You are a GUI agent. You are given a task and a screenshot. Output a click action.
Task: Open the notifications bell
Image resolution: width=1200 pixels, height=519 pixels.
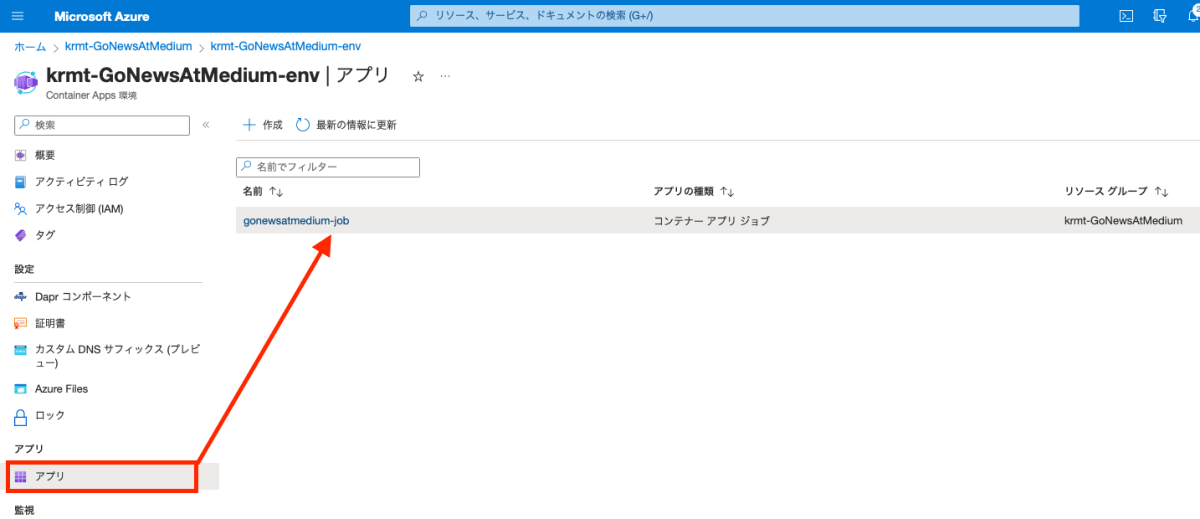tap(1193, 16)
